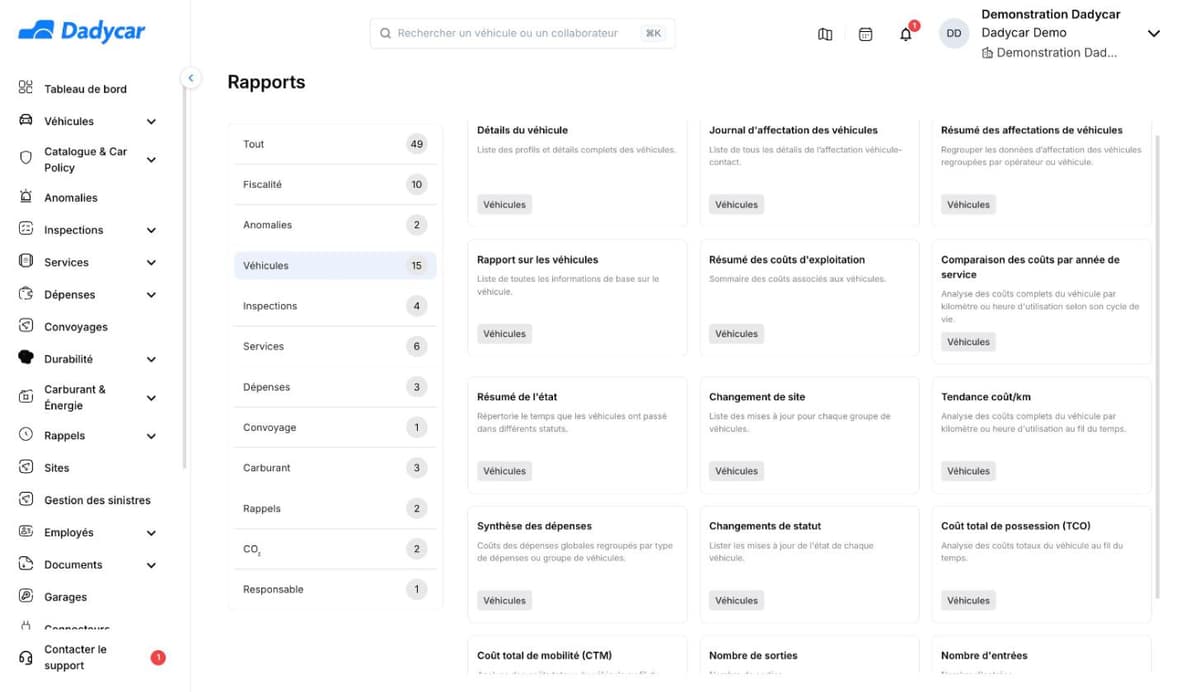1200x692 pixels.
Task: Expand the Durabilité sidebar chevron
Action: [151, 359]
